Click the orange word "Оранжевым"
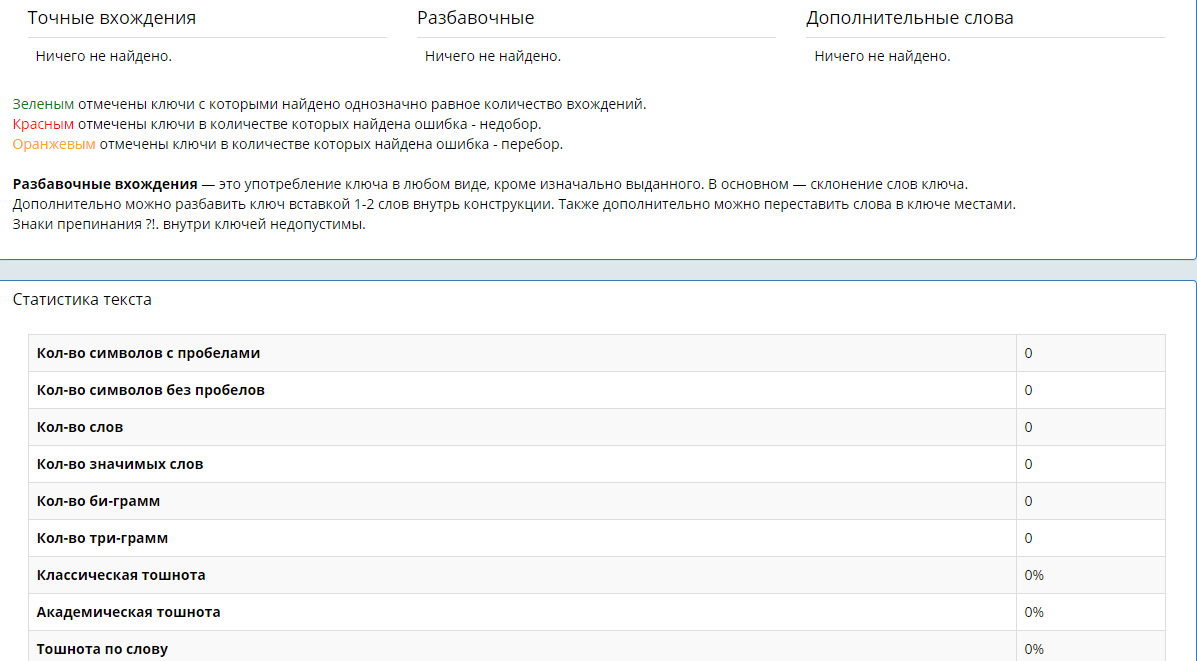The image size is (1197, 661). [53, 144]
